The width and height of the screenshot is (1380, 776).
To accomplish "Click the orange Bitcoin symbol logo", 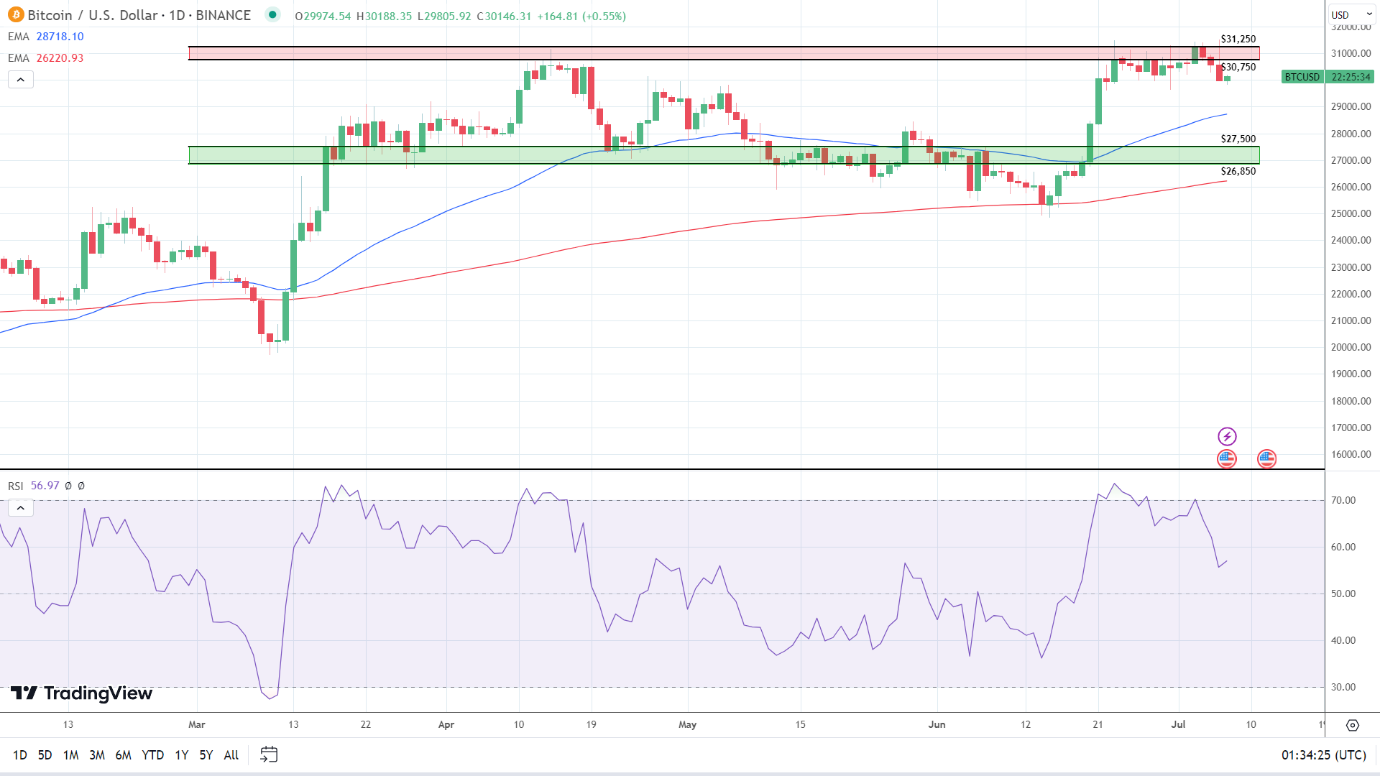I will pos(15,15).
